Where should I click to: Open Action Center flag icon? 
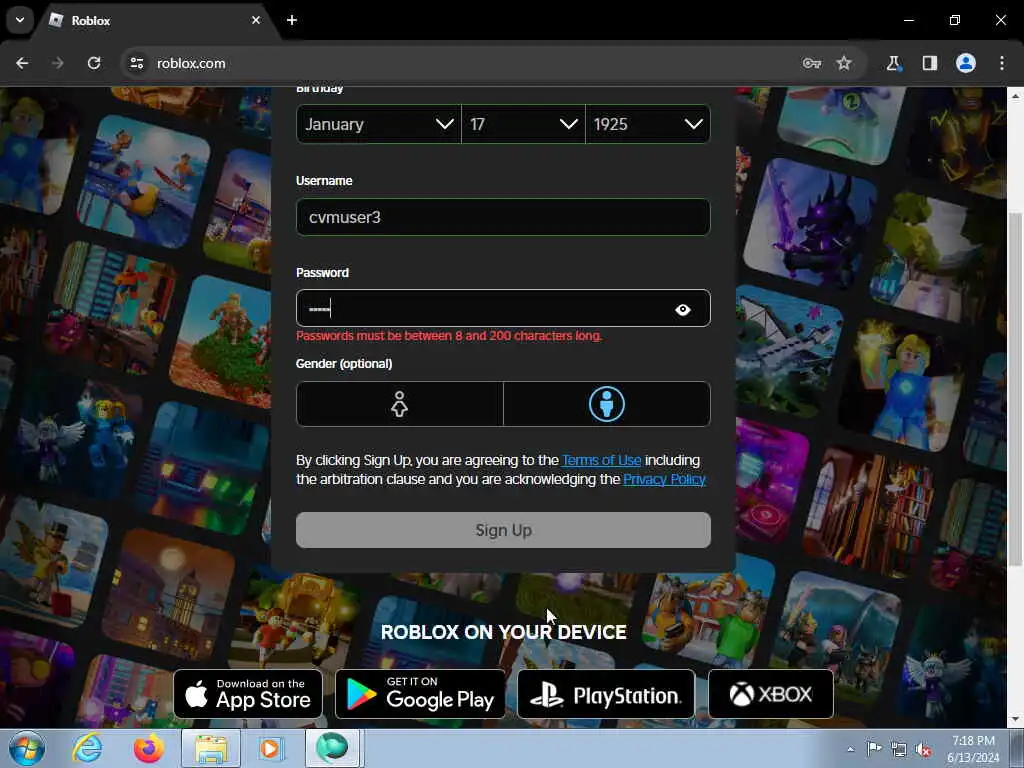click(874, 749)
